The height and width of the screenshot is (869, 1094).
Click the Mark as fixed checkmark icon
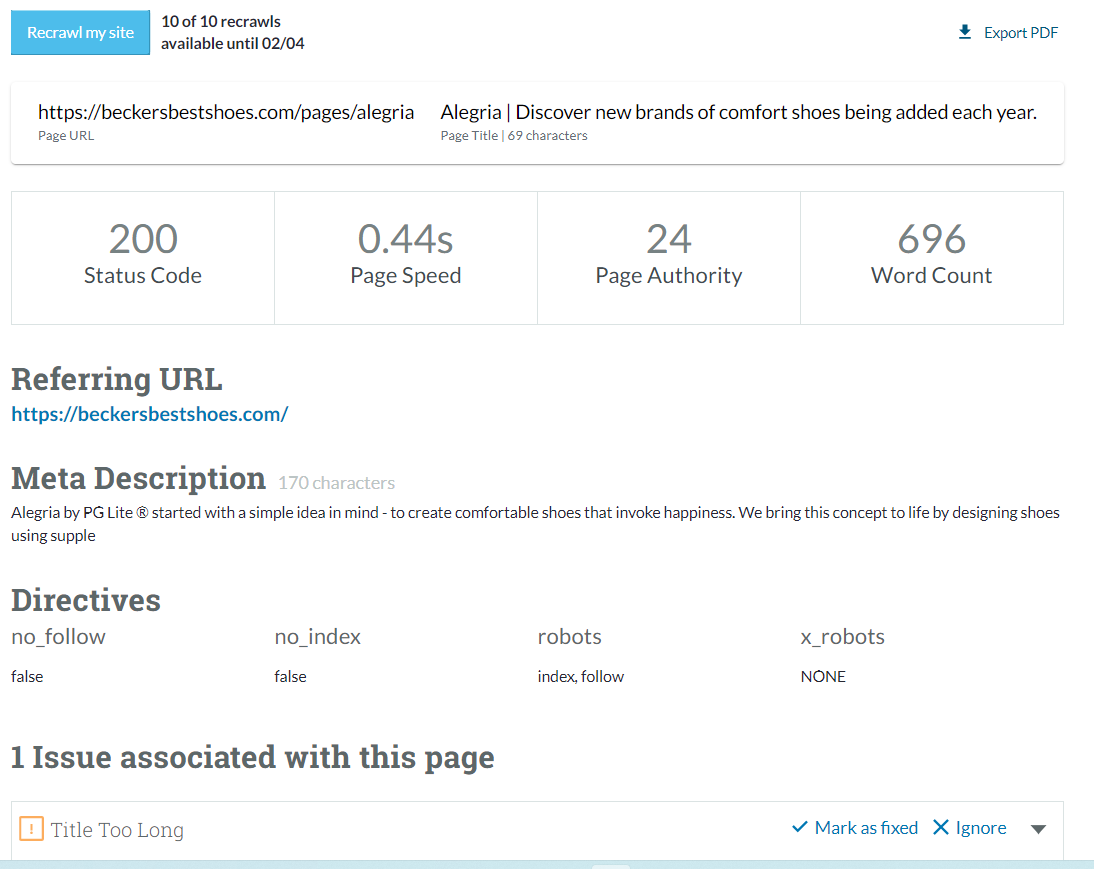point(799,828)
